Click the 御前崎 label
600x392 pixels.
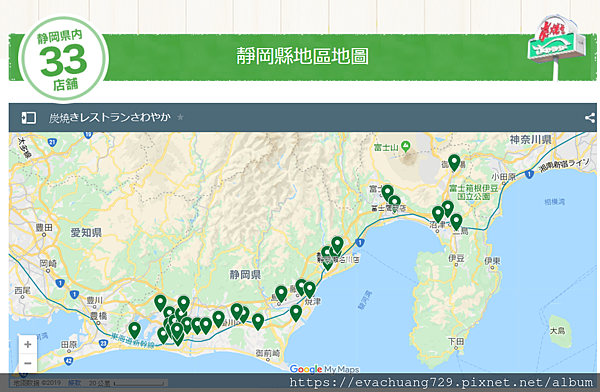268,353
